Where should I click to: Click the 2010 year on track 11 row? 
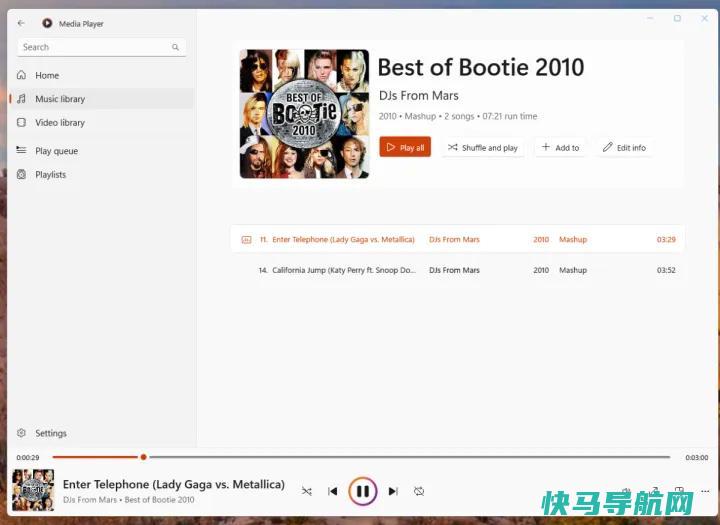(541, 239)
